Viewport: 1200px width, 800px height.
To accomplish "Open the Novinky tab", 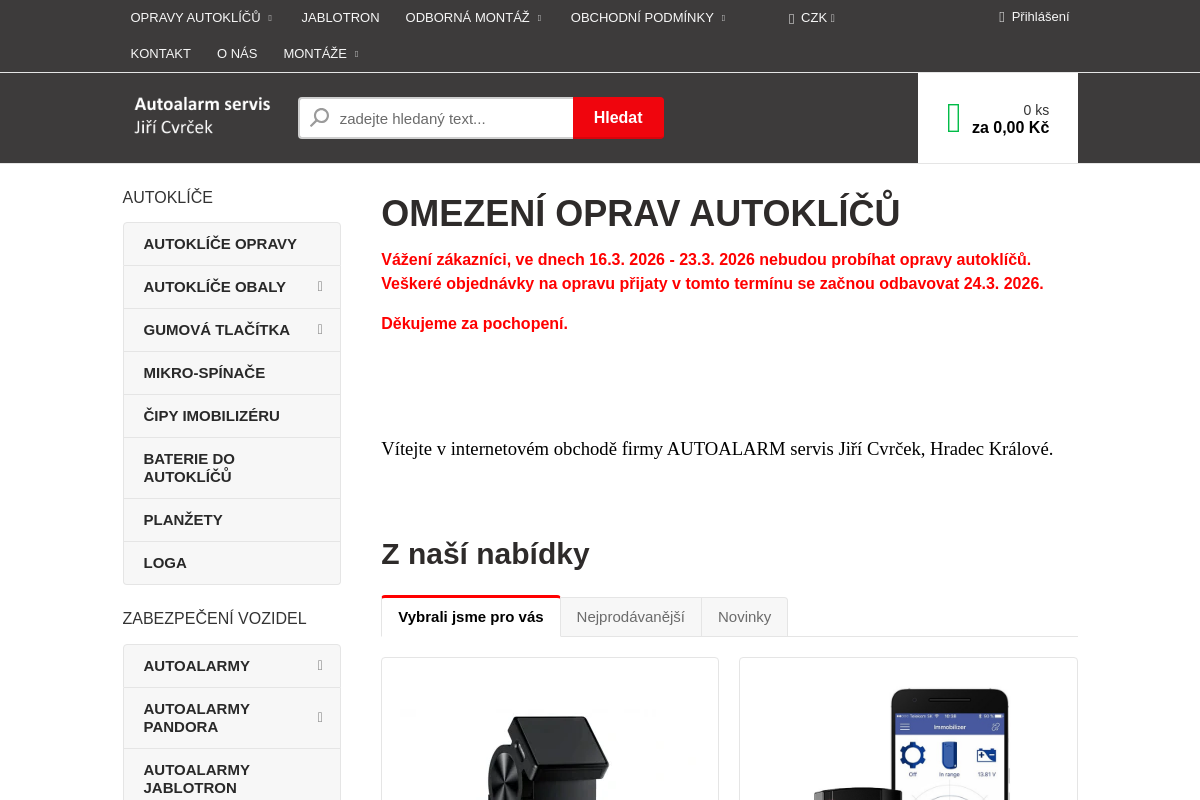I will (x=744, y=617).
